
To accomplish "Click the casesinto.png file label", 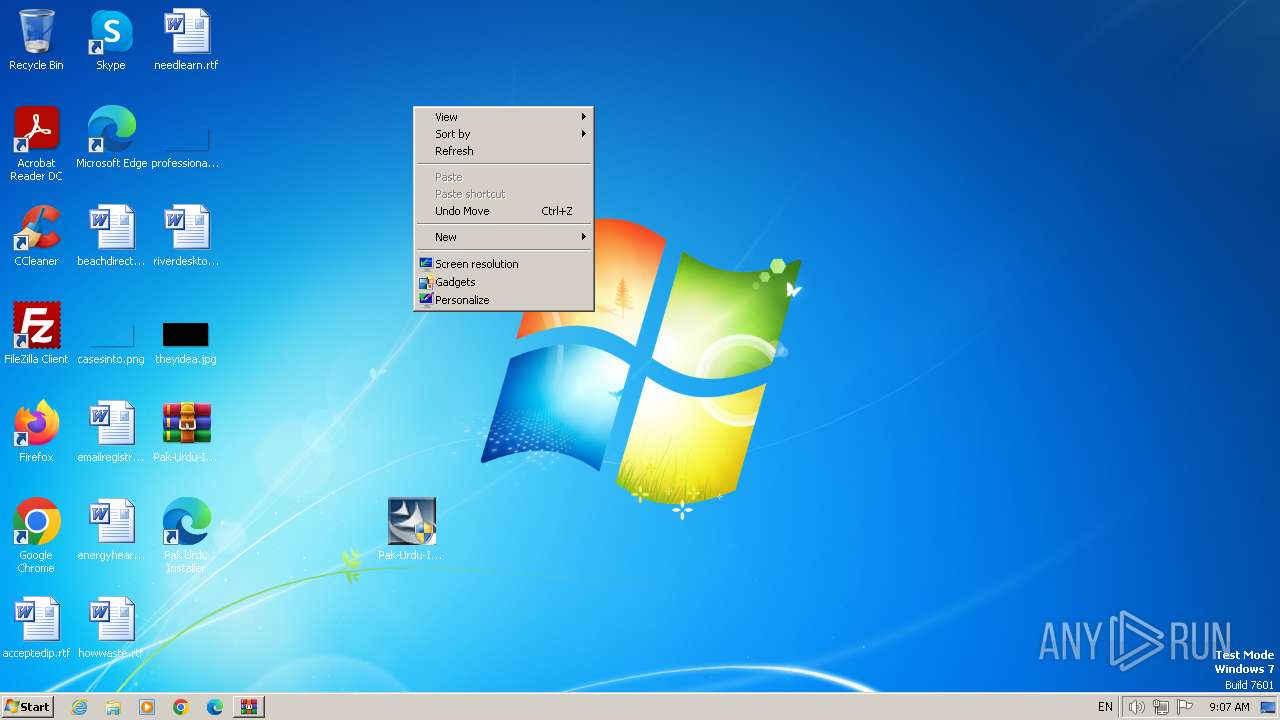I will [x=111, y=359].
